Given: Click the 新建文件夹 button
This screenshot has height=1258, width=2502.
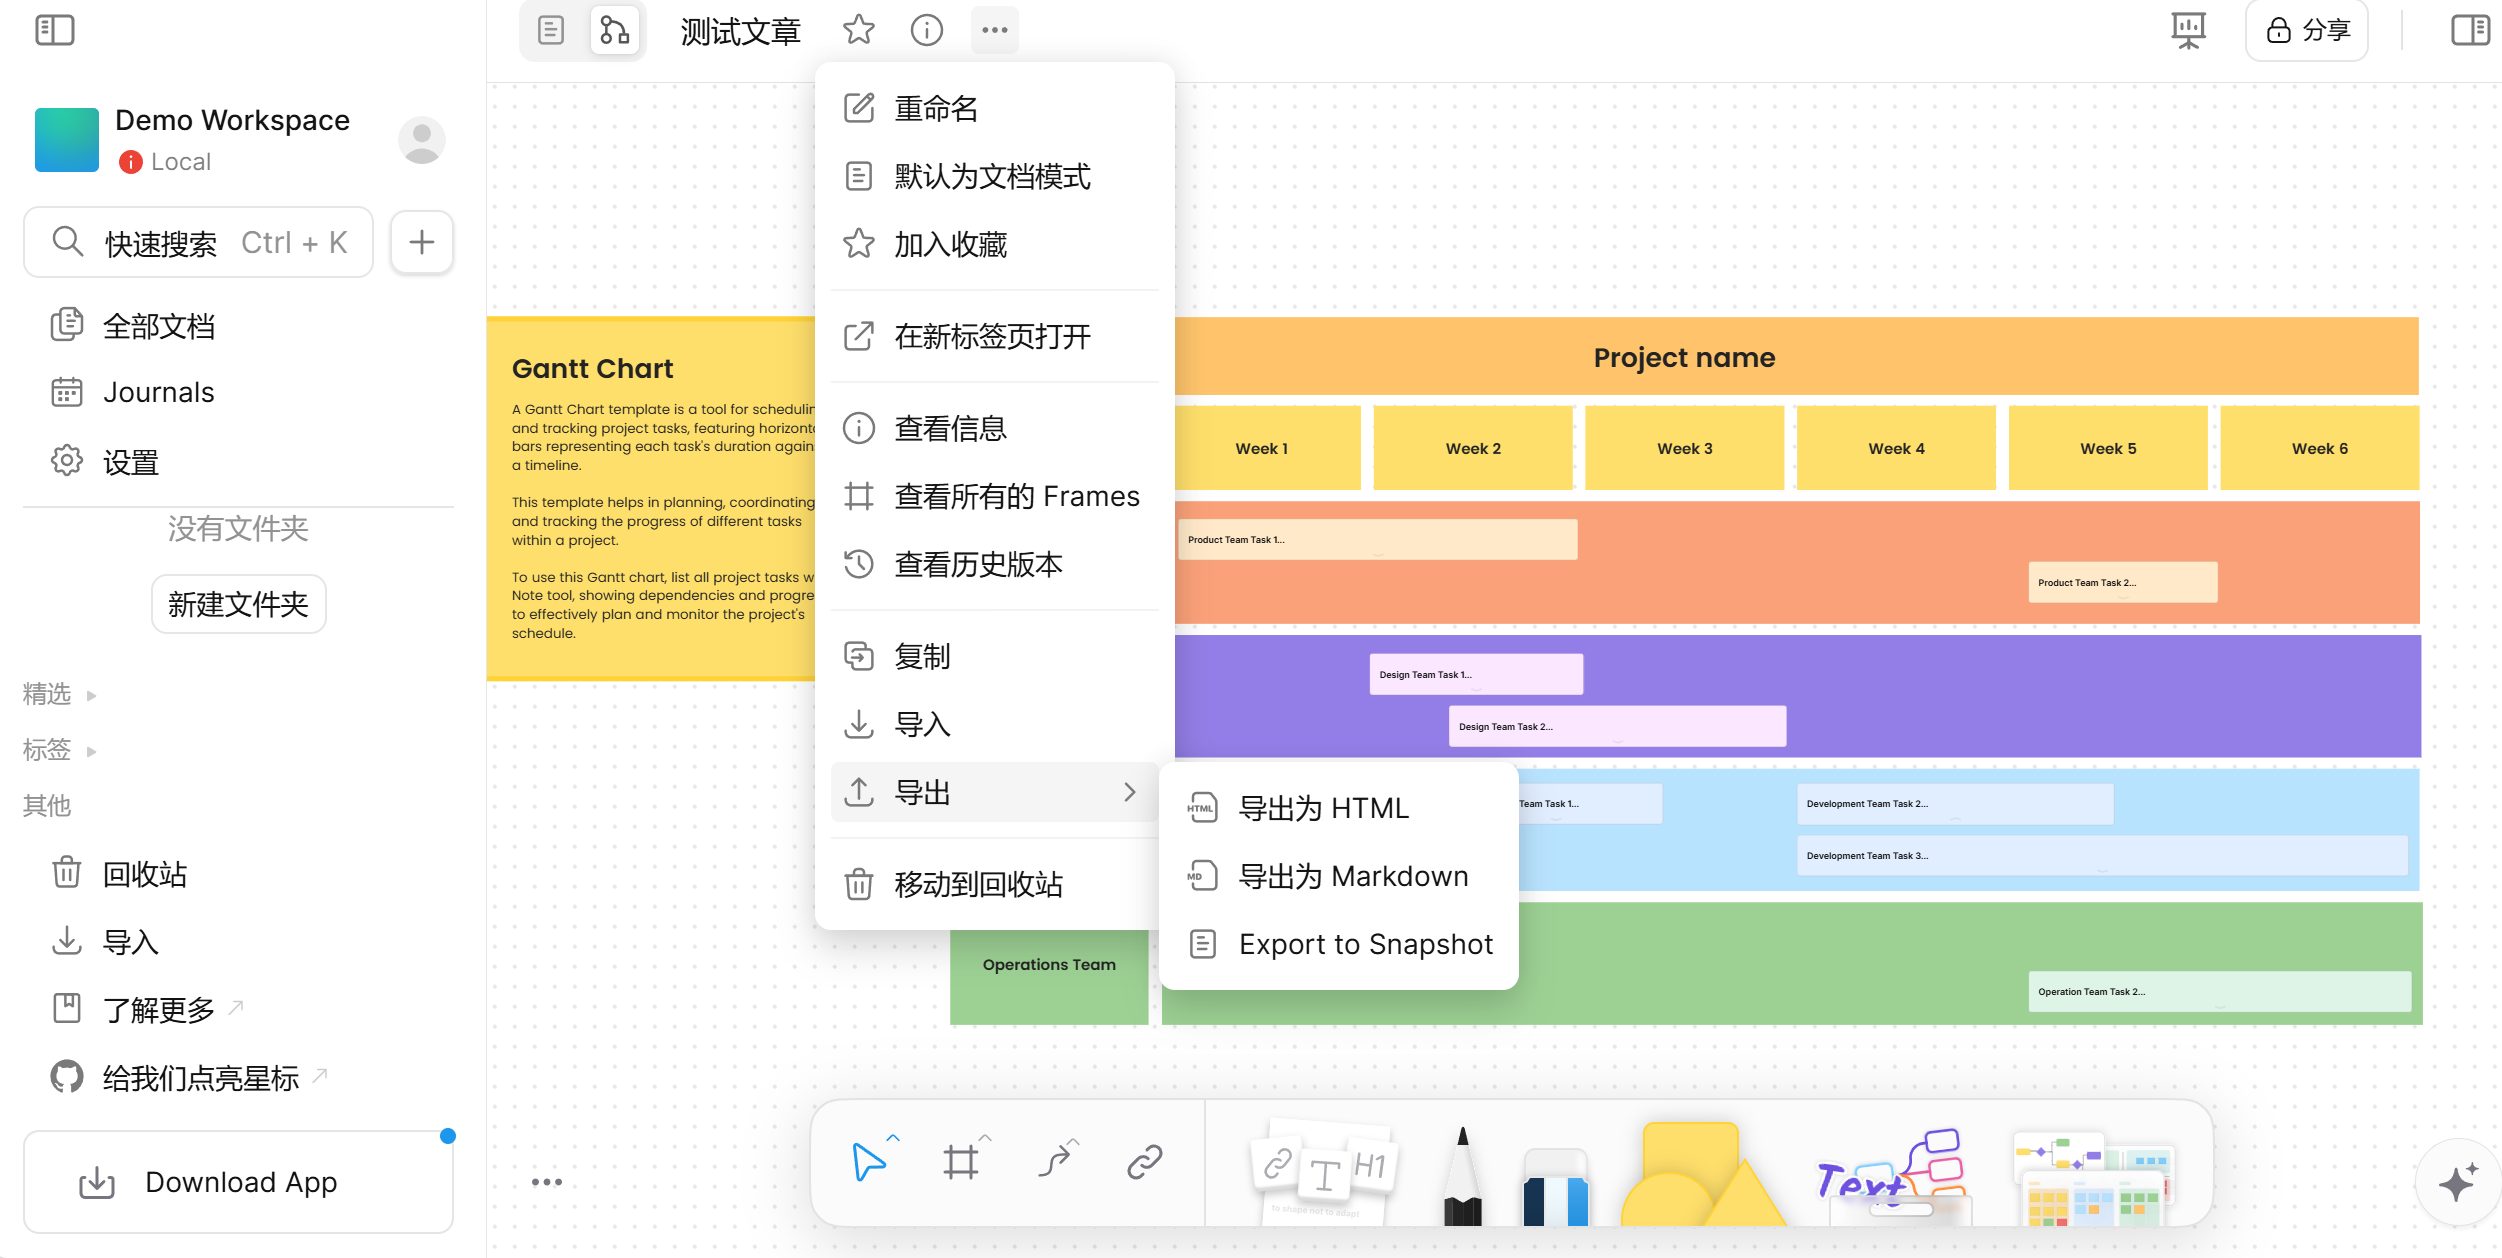Looking at the screenshot, I should point(238,604).
